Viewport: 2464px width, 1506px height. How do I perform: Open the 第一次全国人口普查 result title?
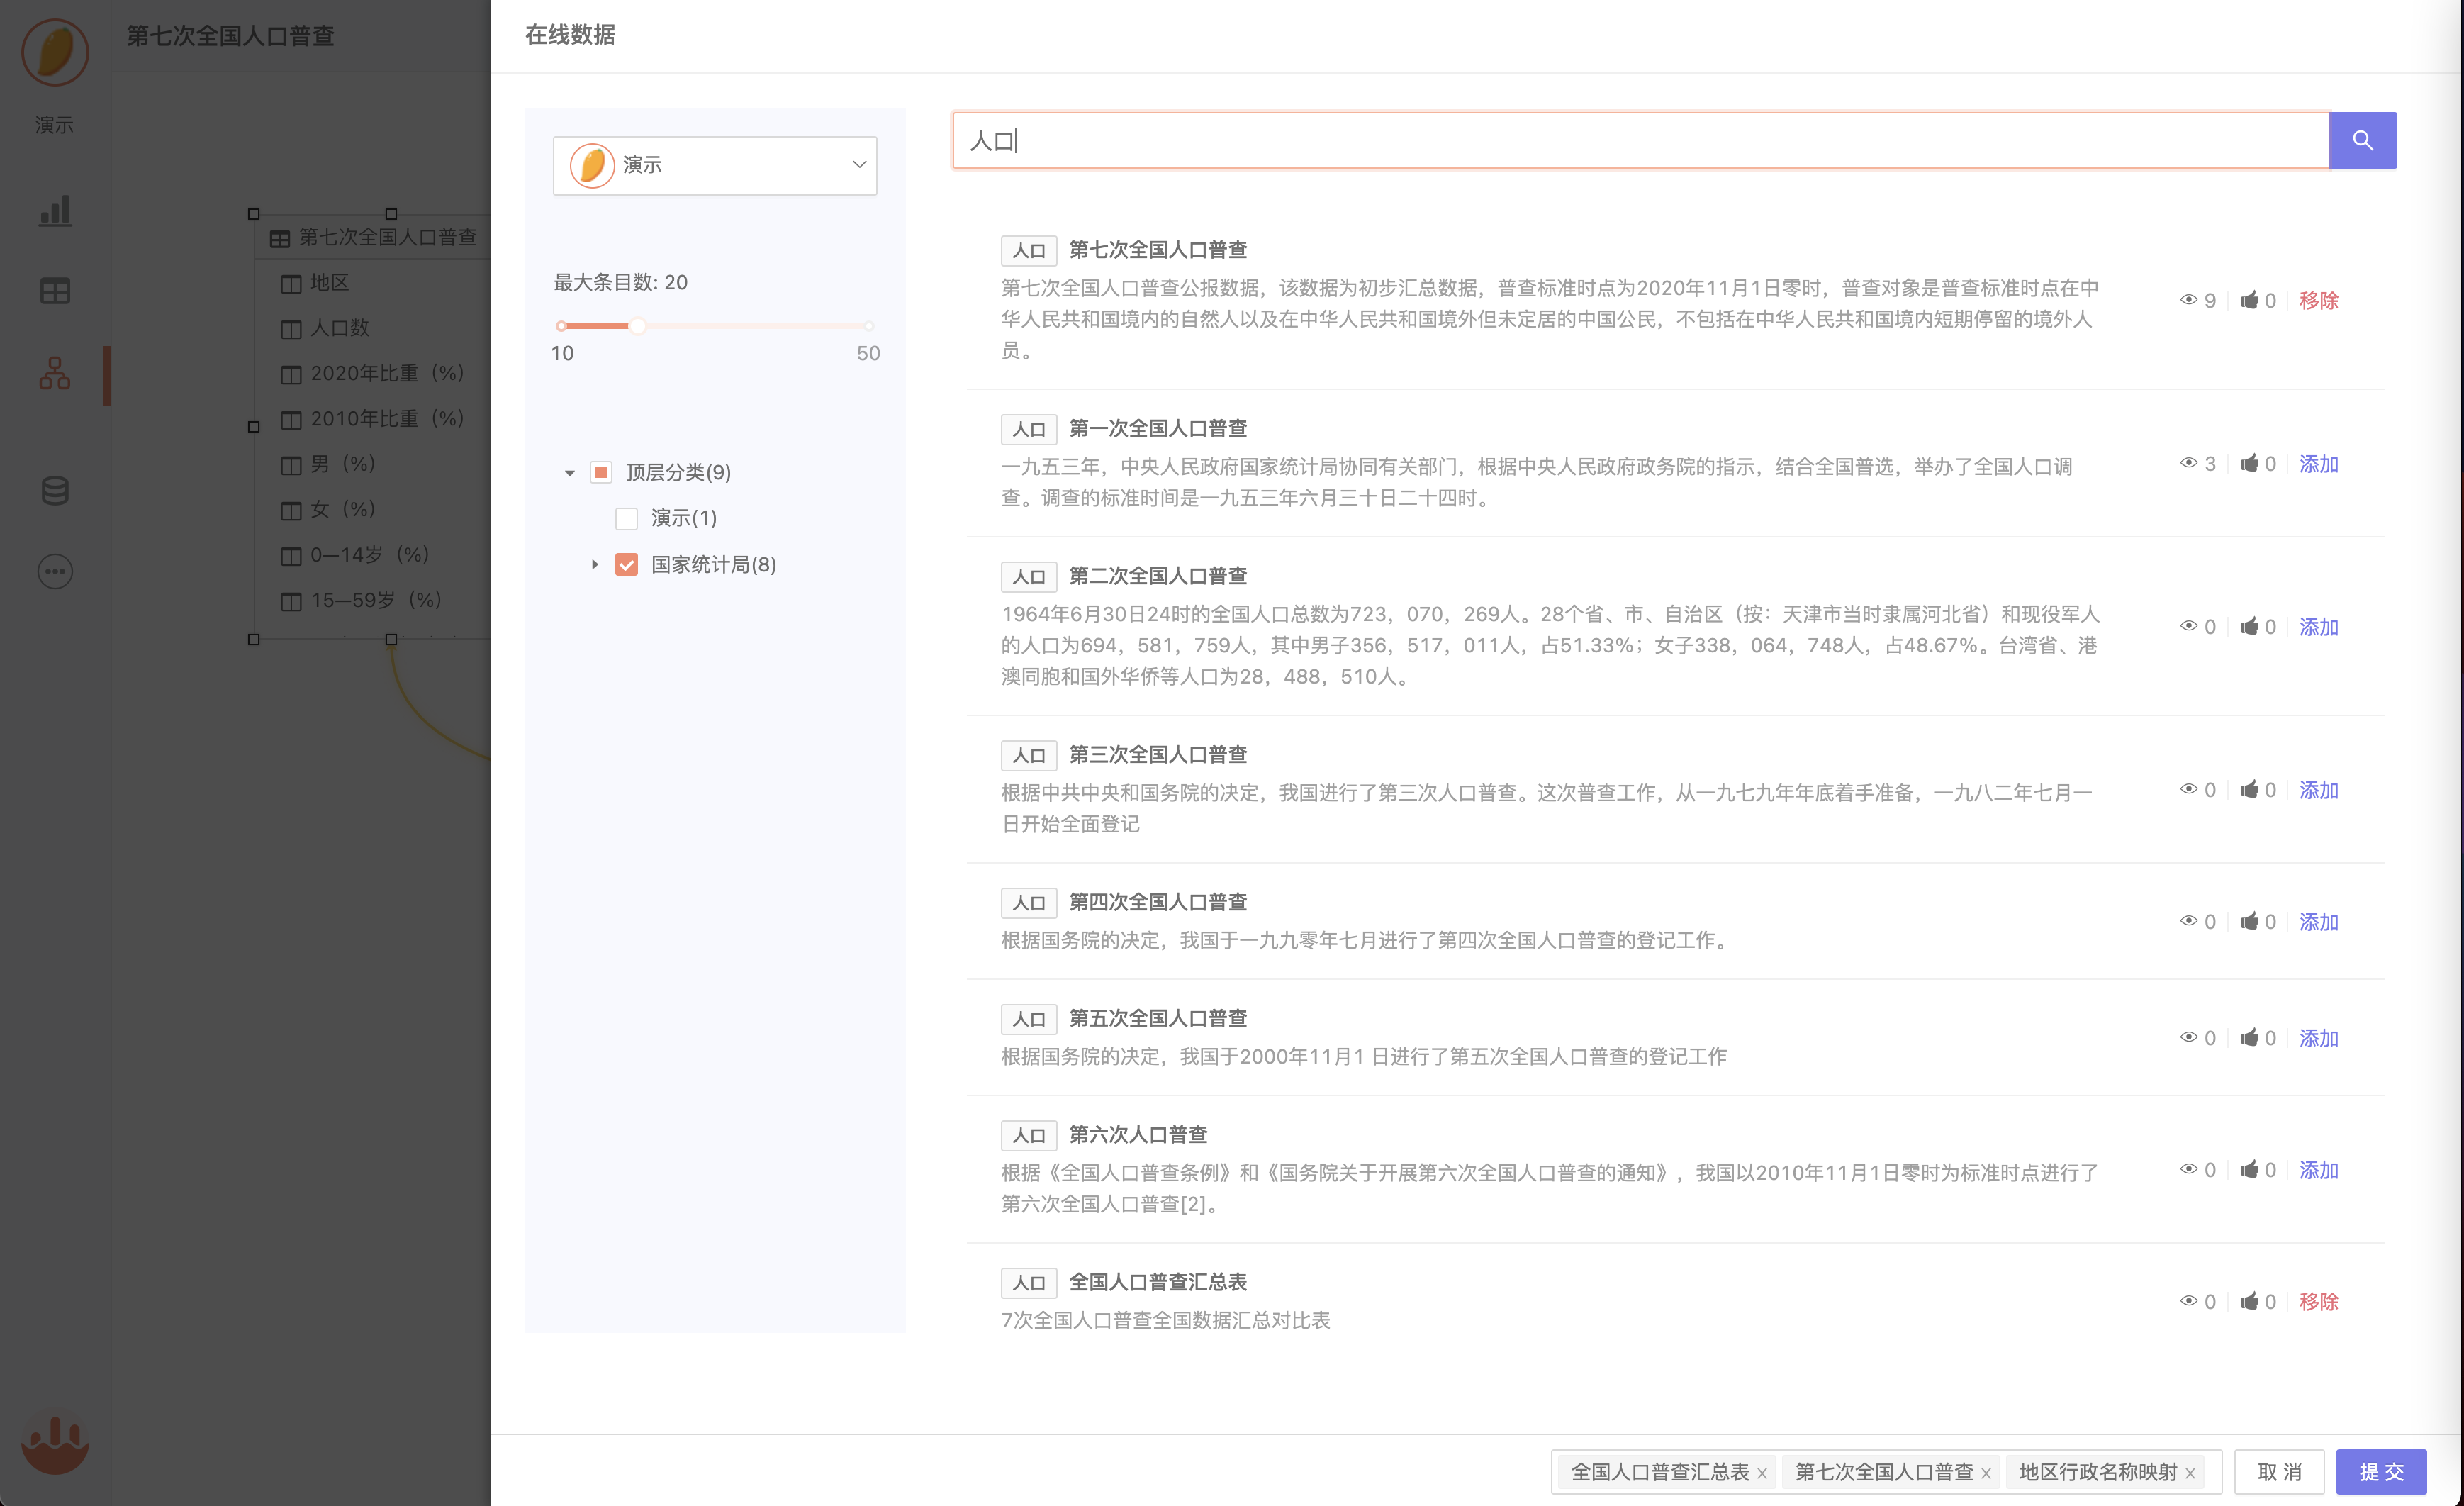click(1158, 428)
